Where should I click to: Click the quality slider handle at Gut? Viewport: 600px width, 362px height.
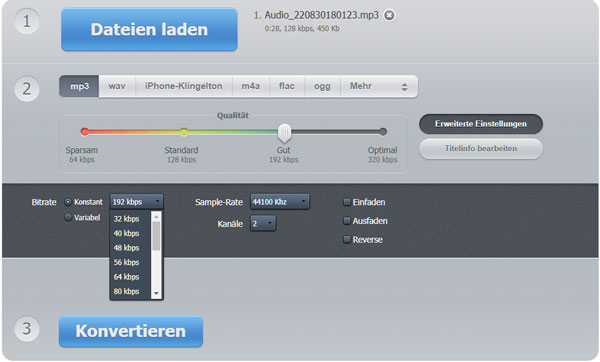point(284,133)
